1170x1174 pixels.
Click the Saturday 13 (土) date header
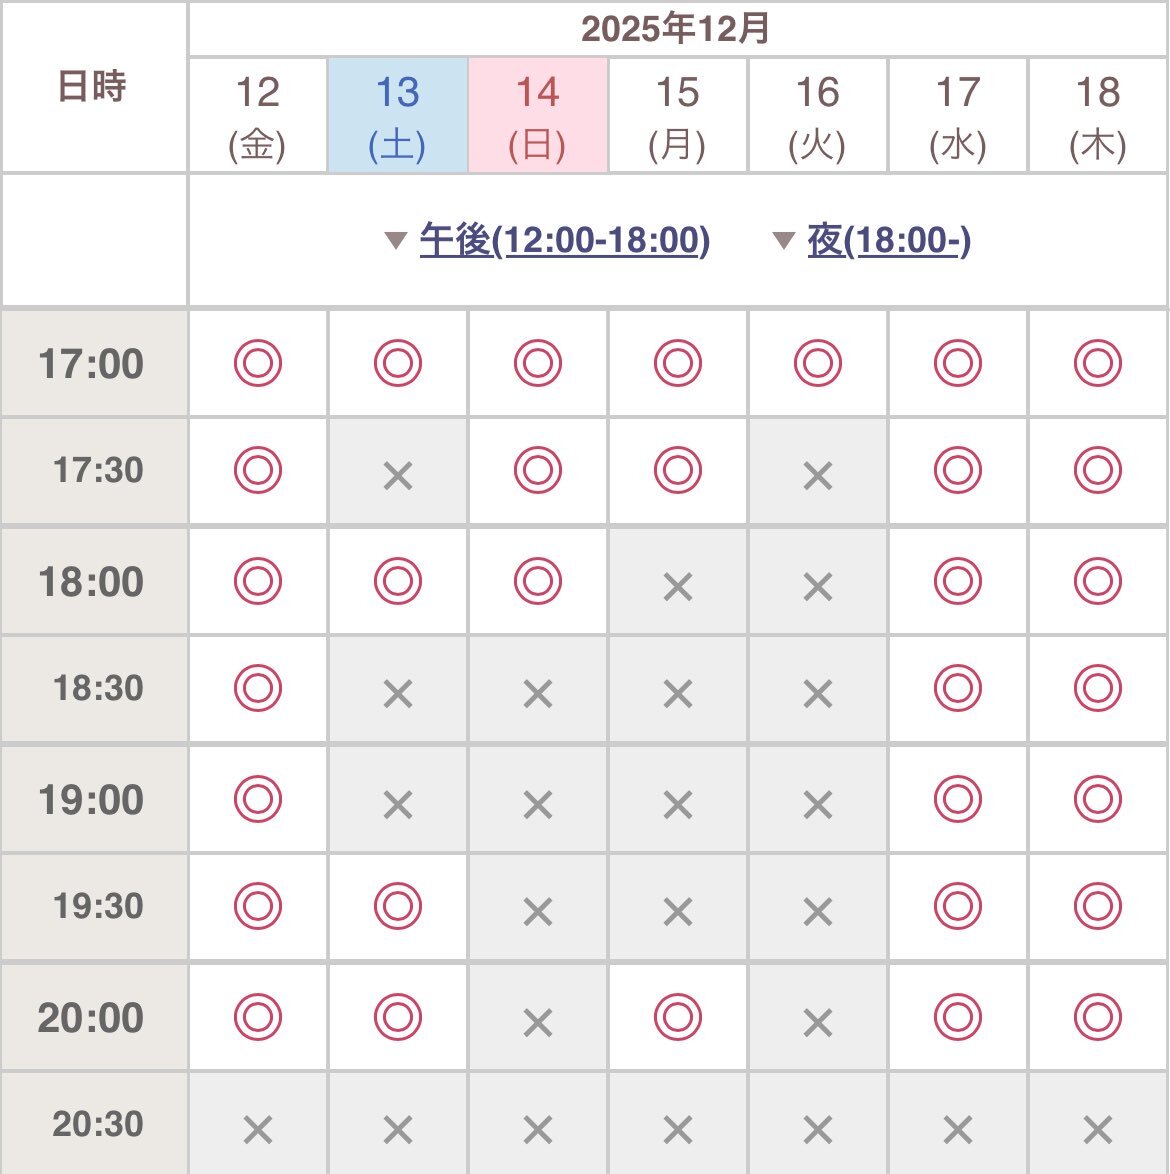(397, 116)
